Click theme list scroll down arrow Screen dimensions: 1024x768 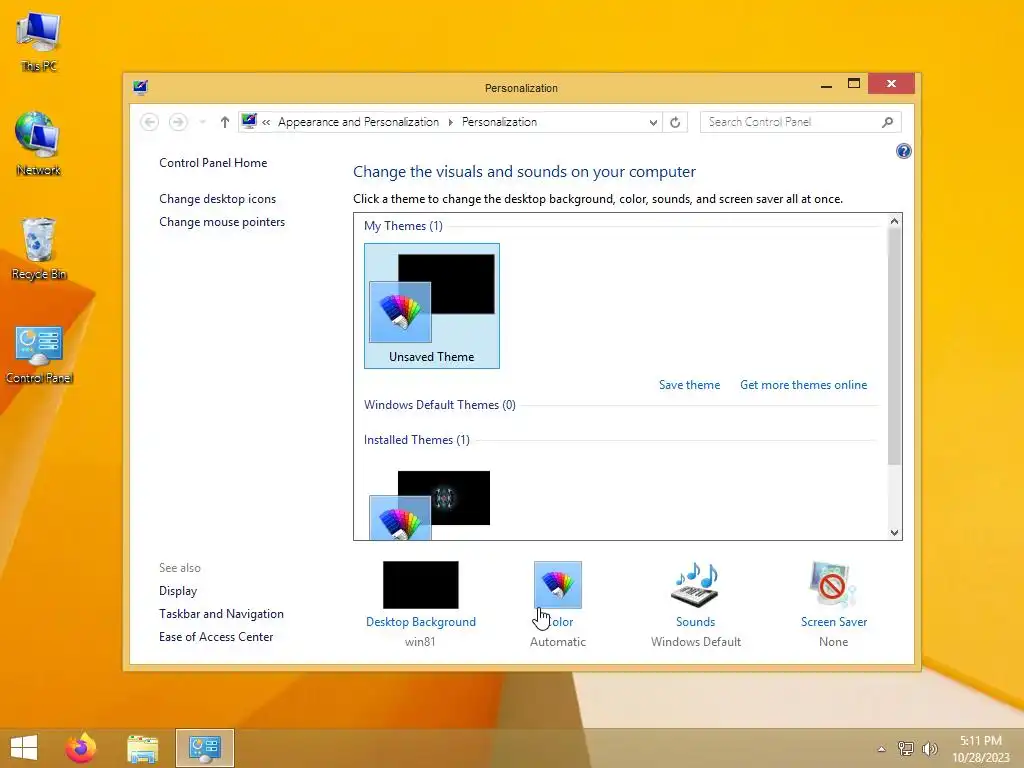(895, 532)
